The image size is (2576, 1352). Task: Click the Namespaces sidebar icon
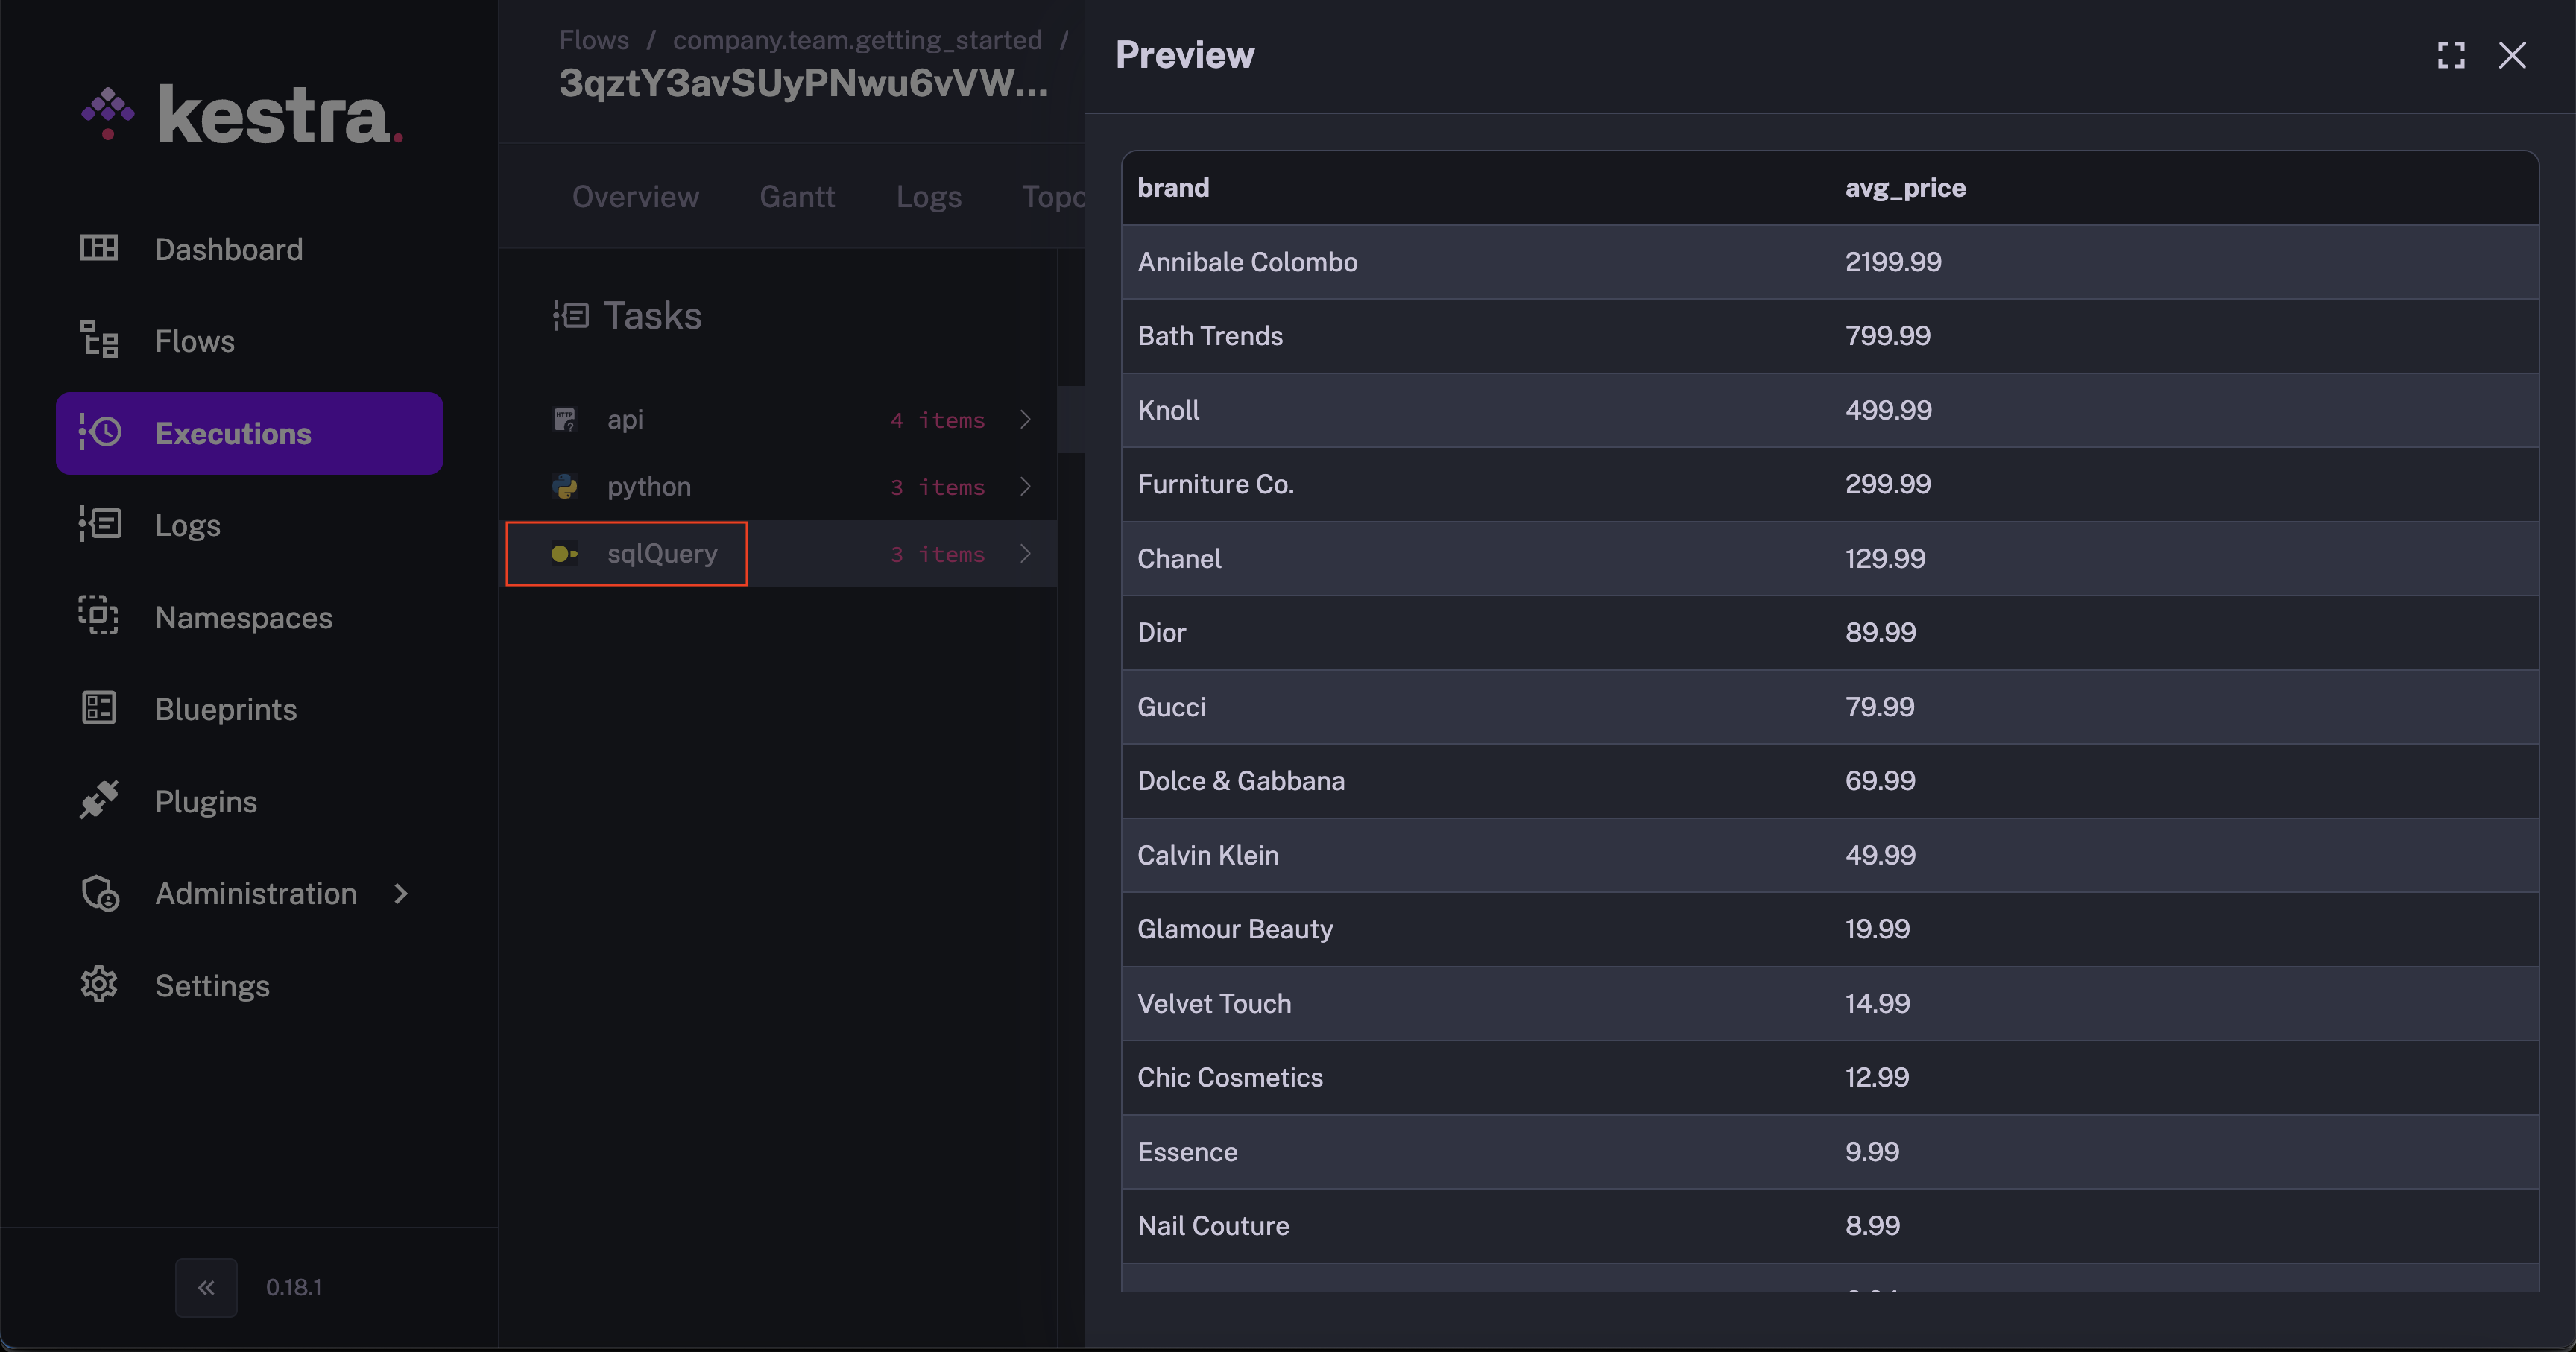(99, 616)
